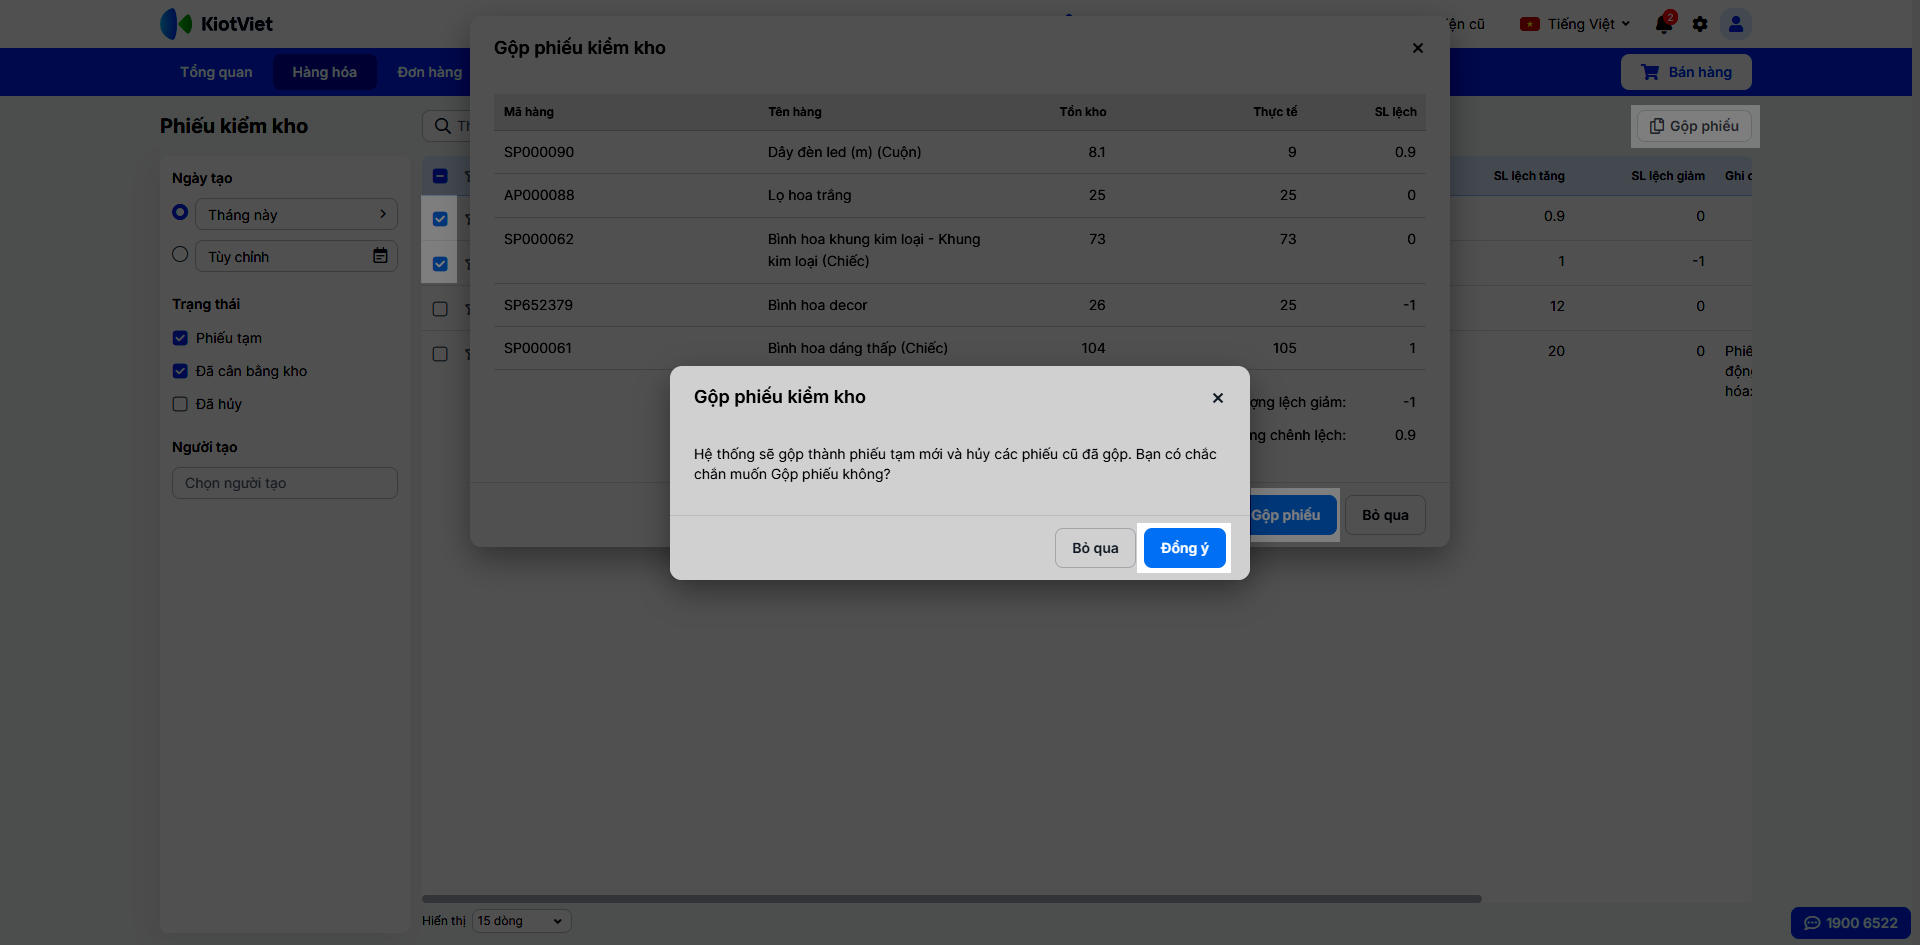
Task: Expand the Tháng này date selector
Action: click(296, 214)
